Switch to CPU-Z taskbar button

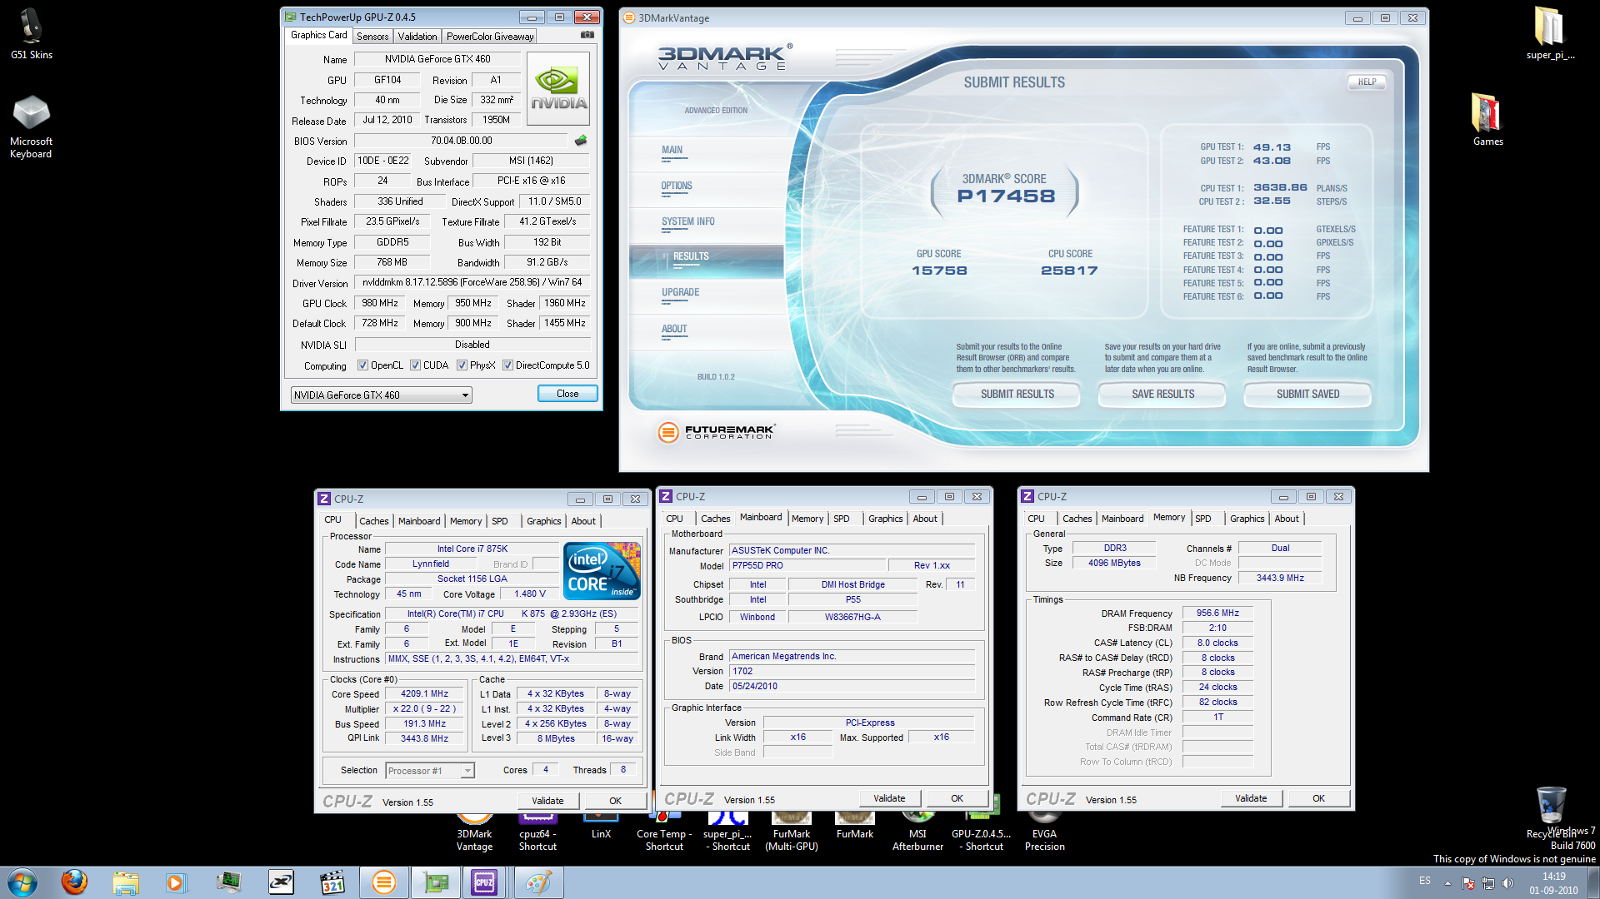click(x=485, y=882)
